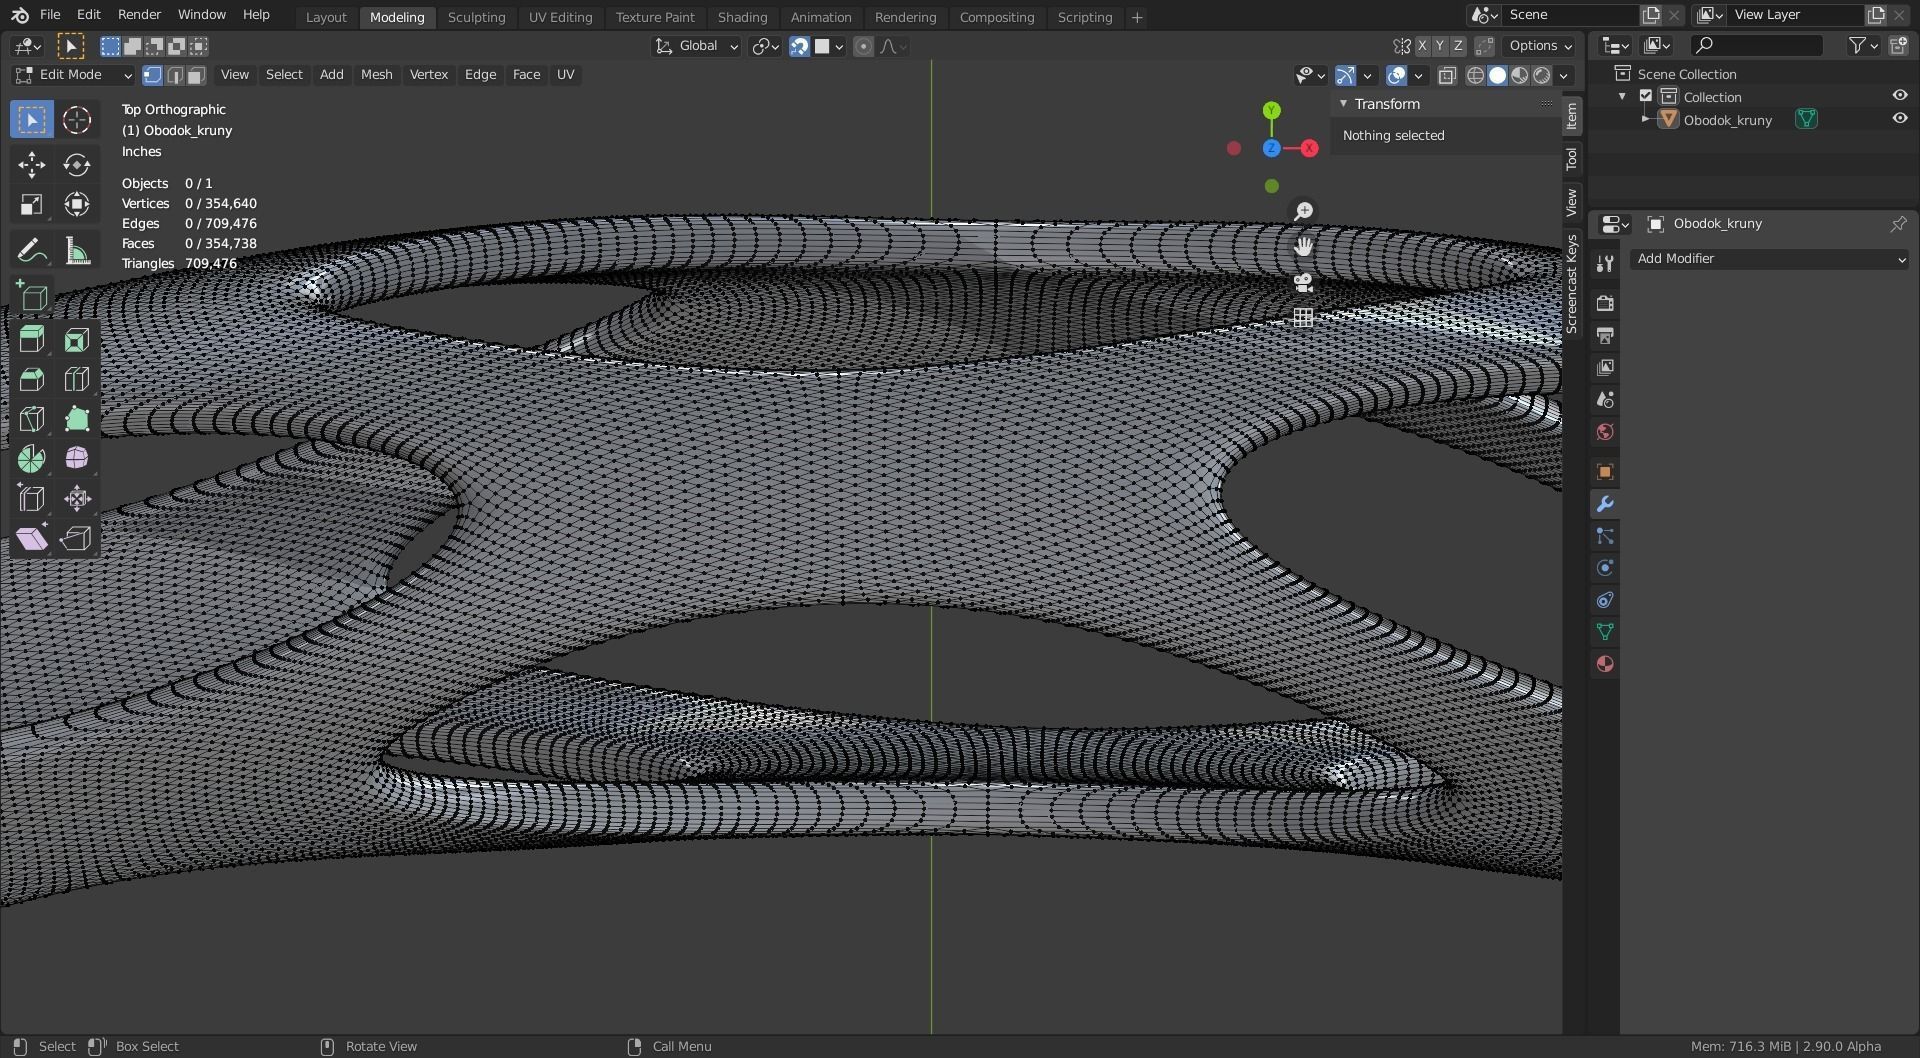Select the Knife tool
This screenshot has height=1058, width=1920.
32,419
